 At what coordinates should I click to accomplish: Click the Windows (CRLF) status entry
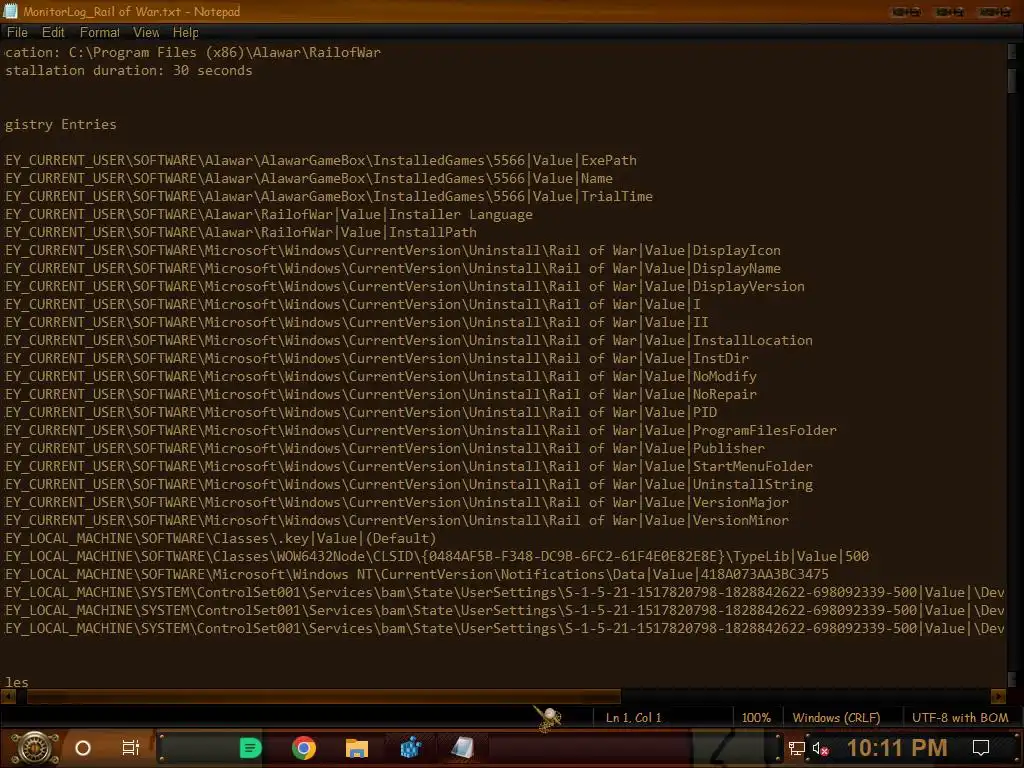point(836,718)
